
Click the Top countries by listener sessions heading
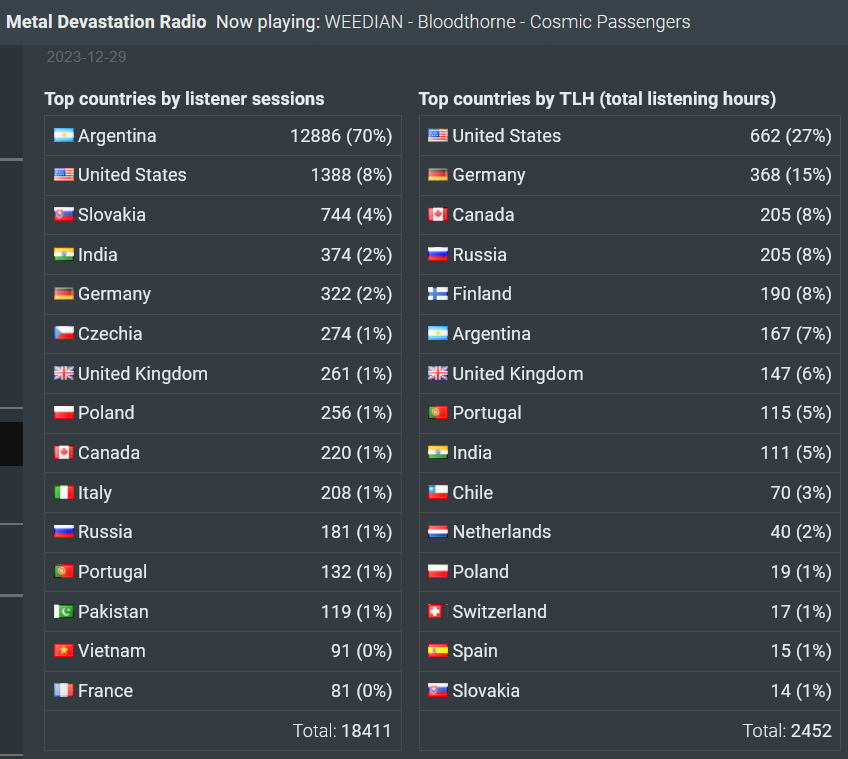click(184, 99)
